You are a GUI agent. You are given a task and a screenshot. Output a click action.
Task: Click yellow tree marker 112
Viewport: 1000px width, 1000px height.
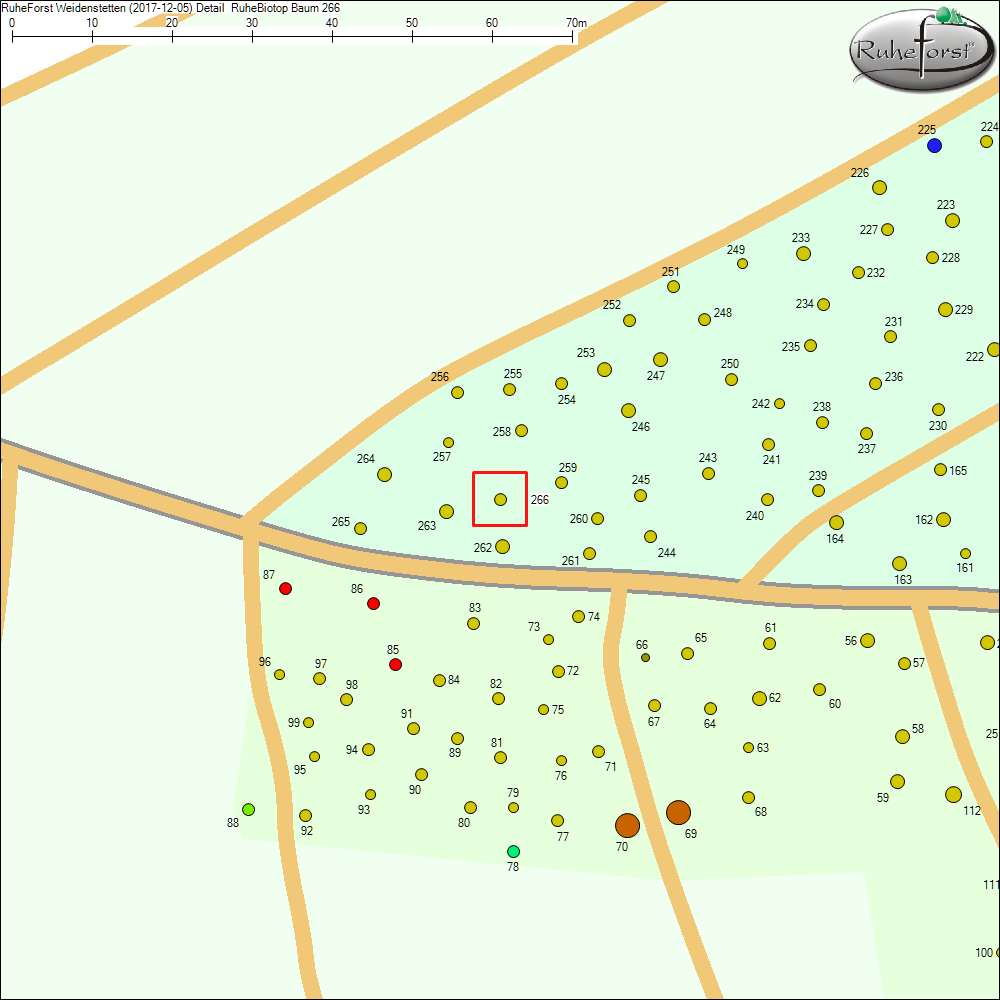(x=953, y=794)
